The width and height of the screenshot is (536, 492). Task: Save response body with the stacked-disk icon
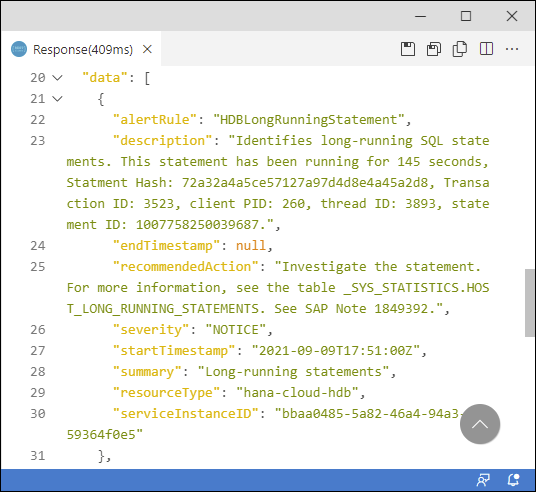point(434,49)
